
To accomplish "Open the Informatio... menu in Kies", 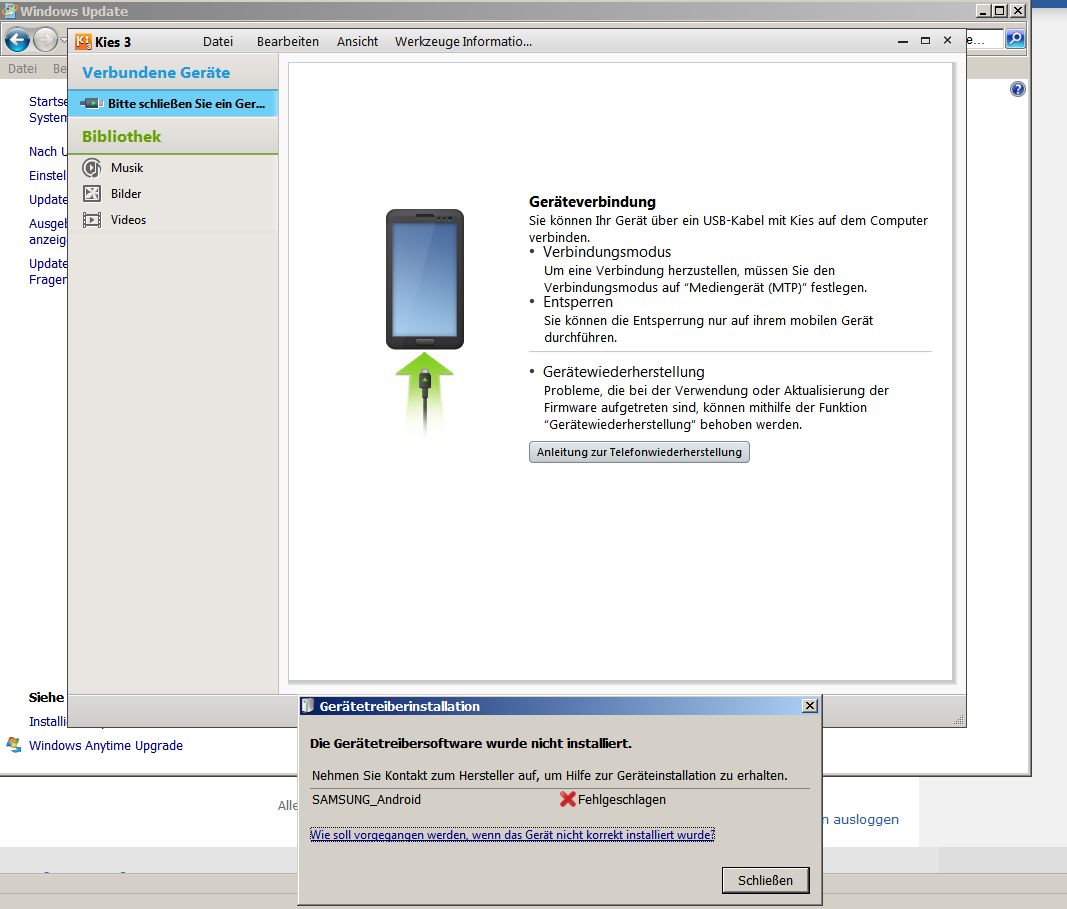I will 497,42.
